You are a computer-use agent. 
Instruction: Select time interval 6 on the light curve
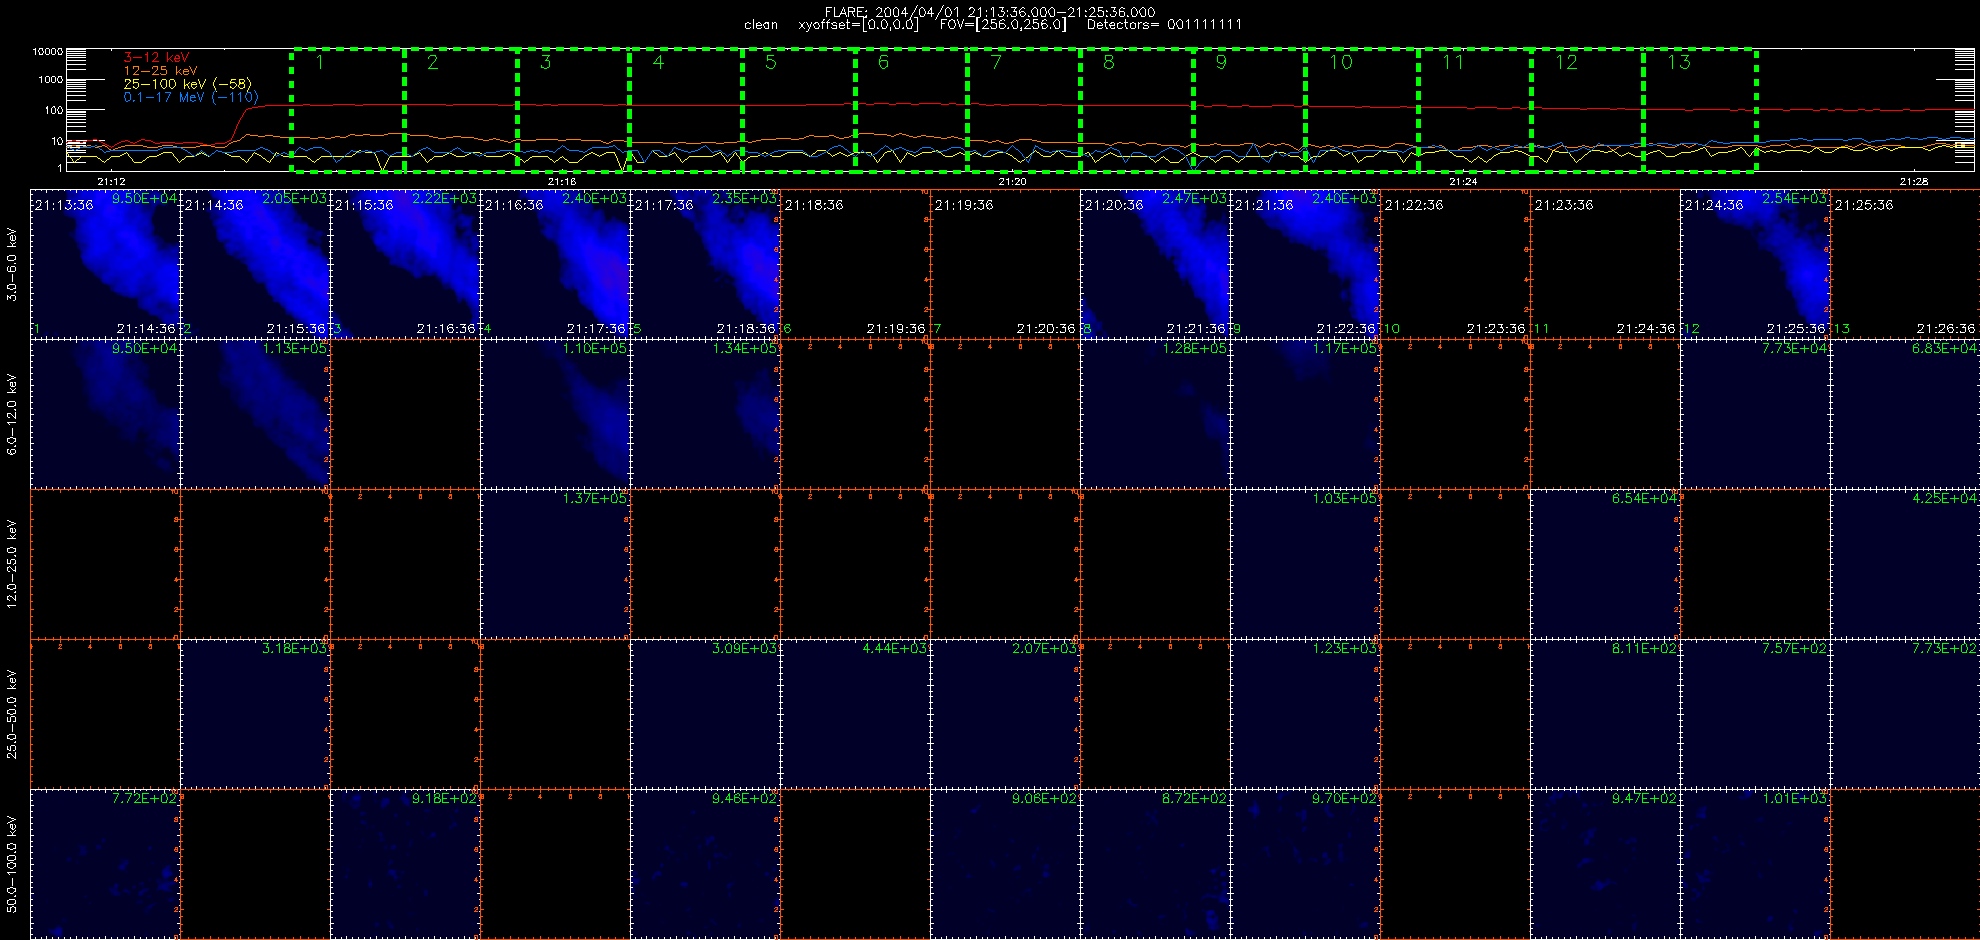point(911,110)
